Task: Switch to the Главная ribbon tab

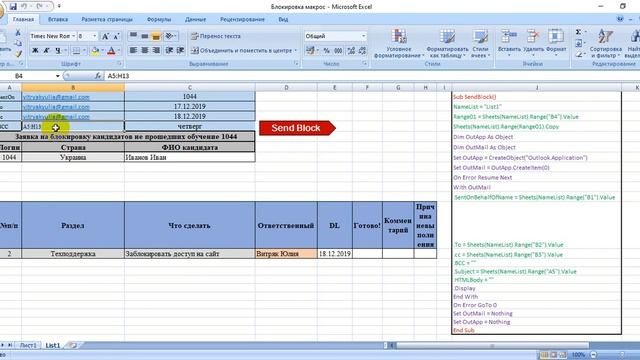Action: 23,19
